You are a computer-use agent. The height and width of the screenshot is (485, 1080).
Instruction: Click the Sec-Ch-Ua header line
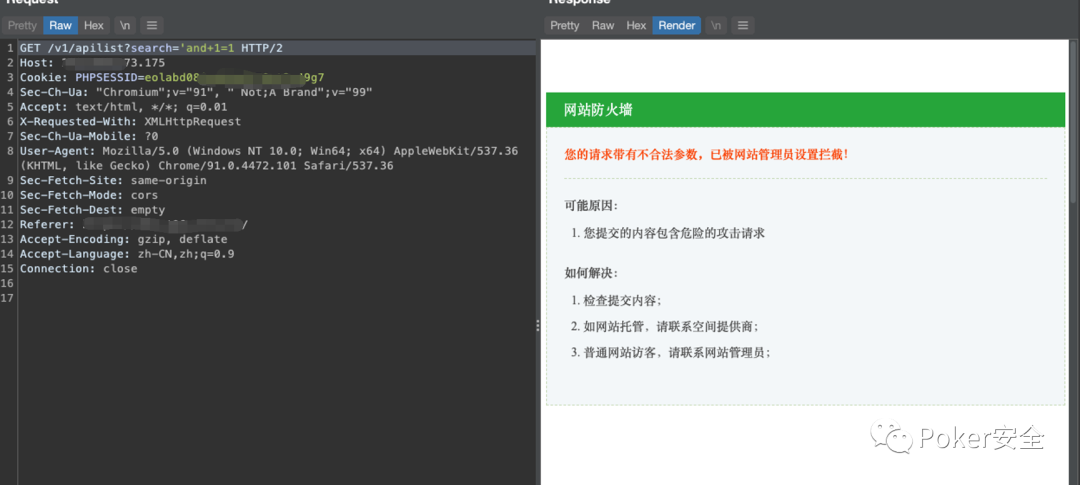(x=196, y=92)
